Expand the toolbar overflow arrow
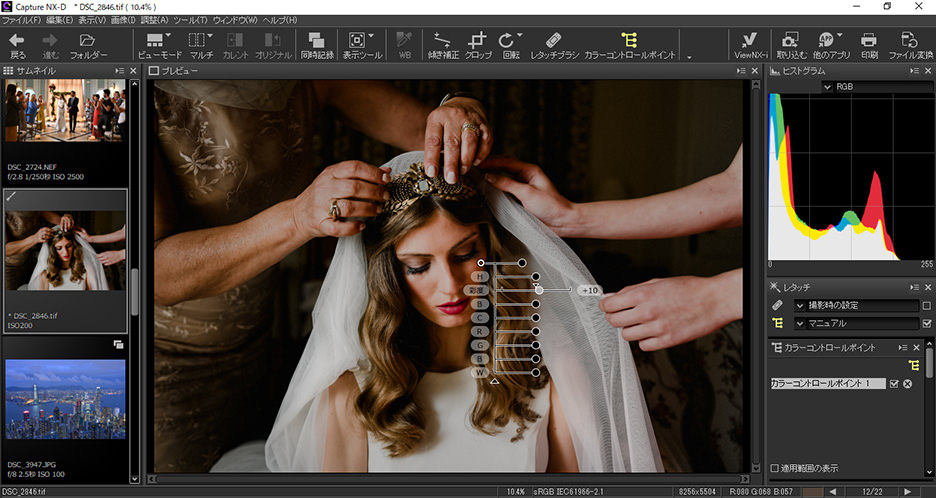 [689, 57]
